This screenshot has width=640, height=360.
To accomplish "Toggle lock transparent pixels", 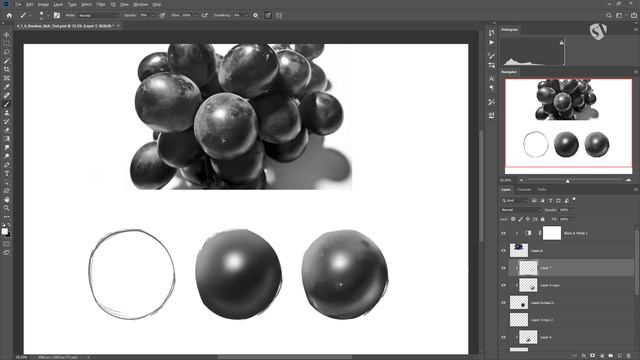I will (513, 219).
